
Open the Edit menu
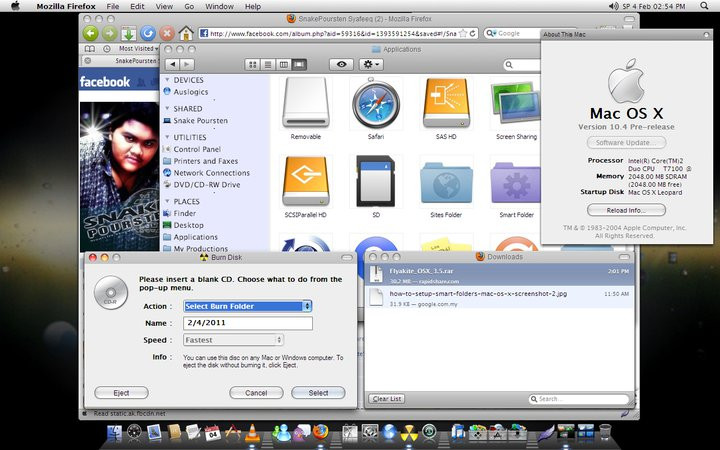[137, 6]
